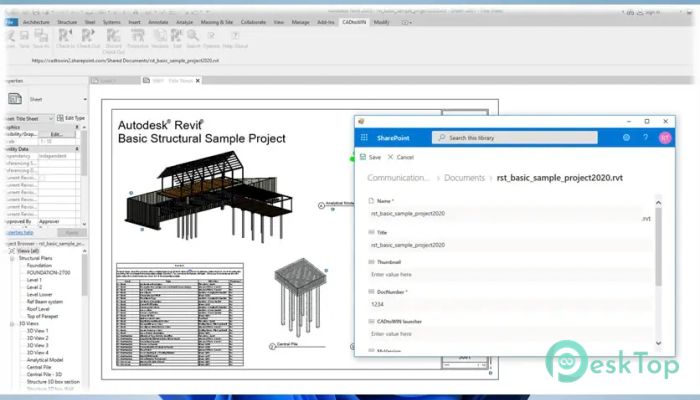Select Level 2 structural plan

click(34, 288)
